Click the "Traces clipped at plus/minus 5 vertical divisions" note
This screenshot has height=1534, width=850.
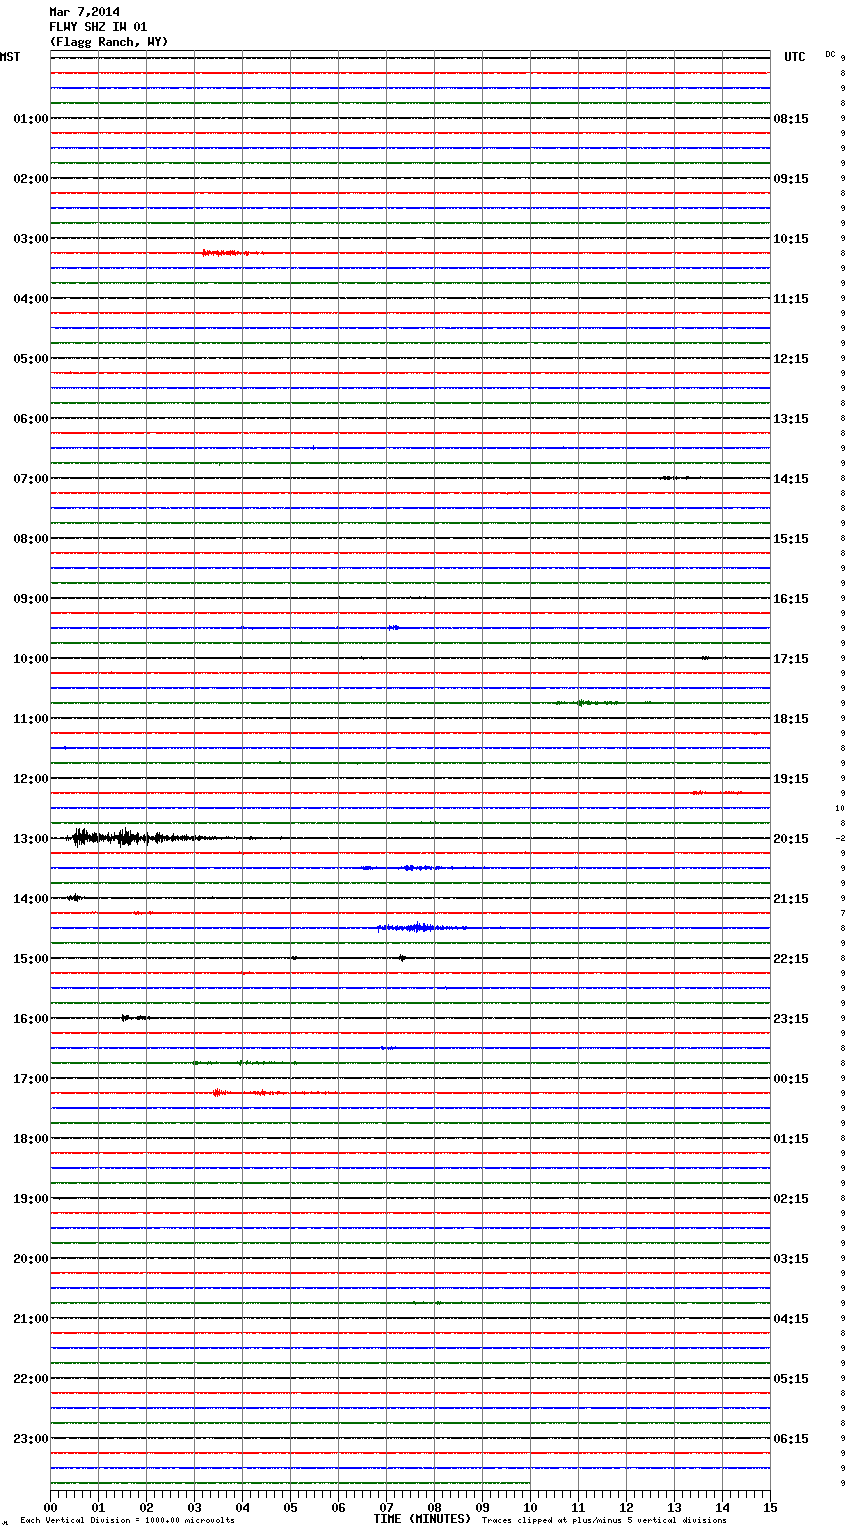(604, 1521)
